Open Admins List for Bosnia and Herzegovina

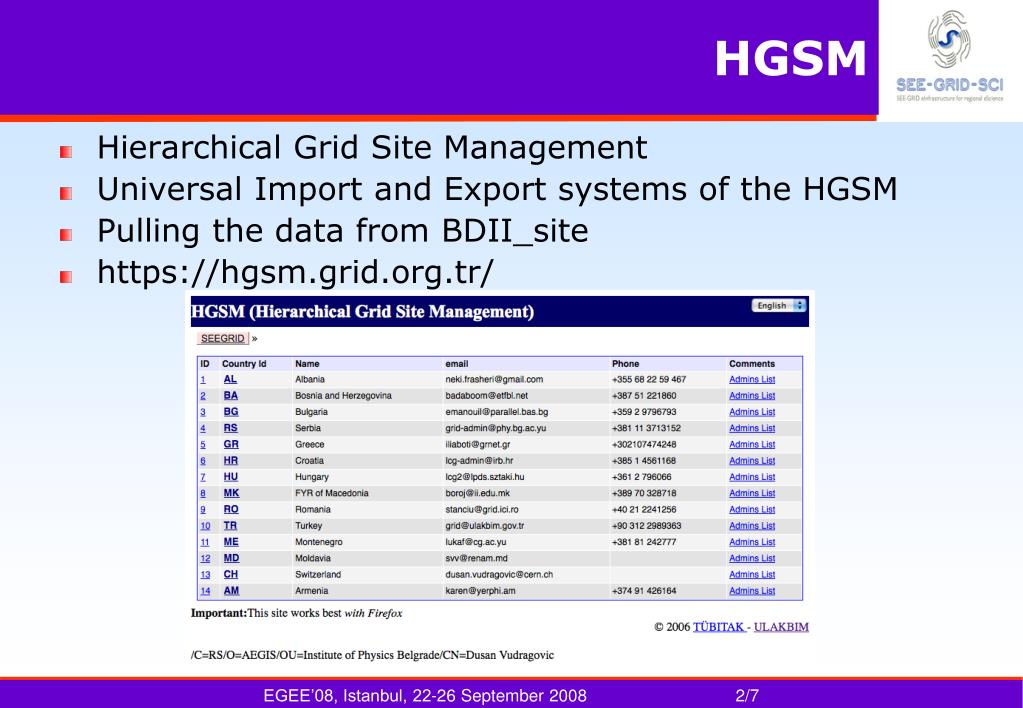point(752,396)
